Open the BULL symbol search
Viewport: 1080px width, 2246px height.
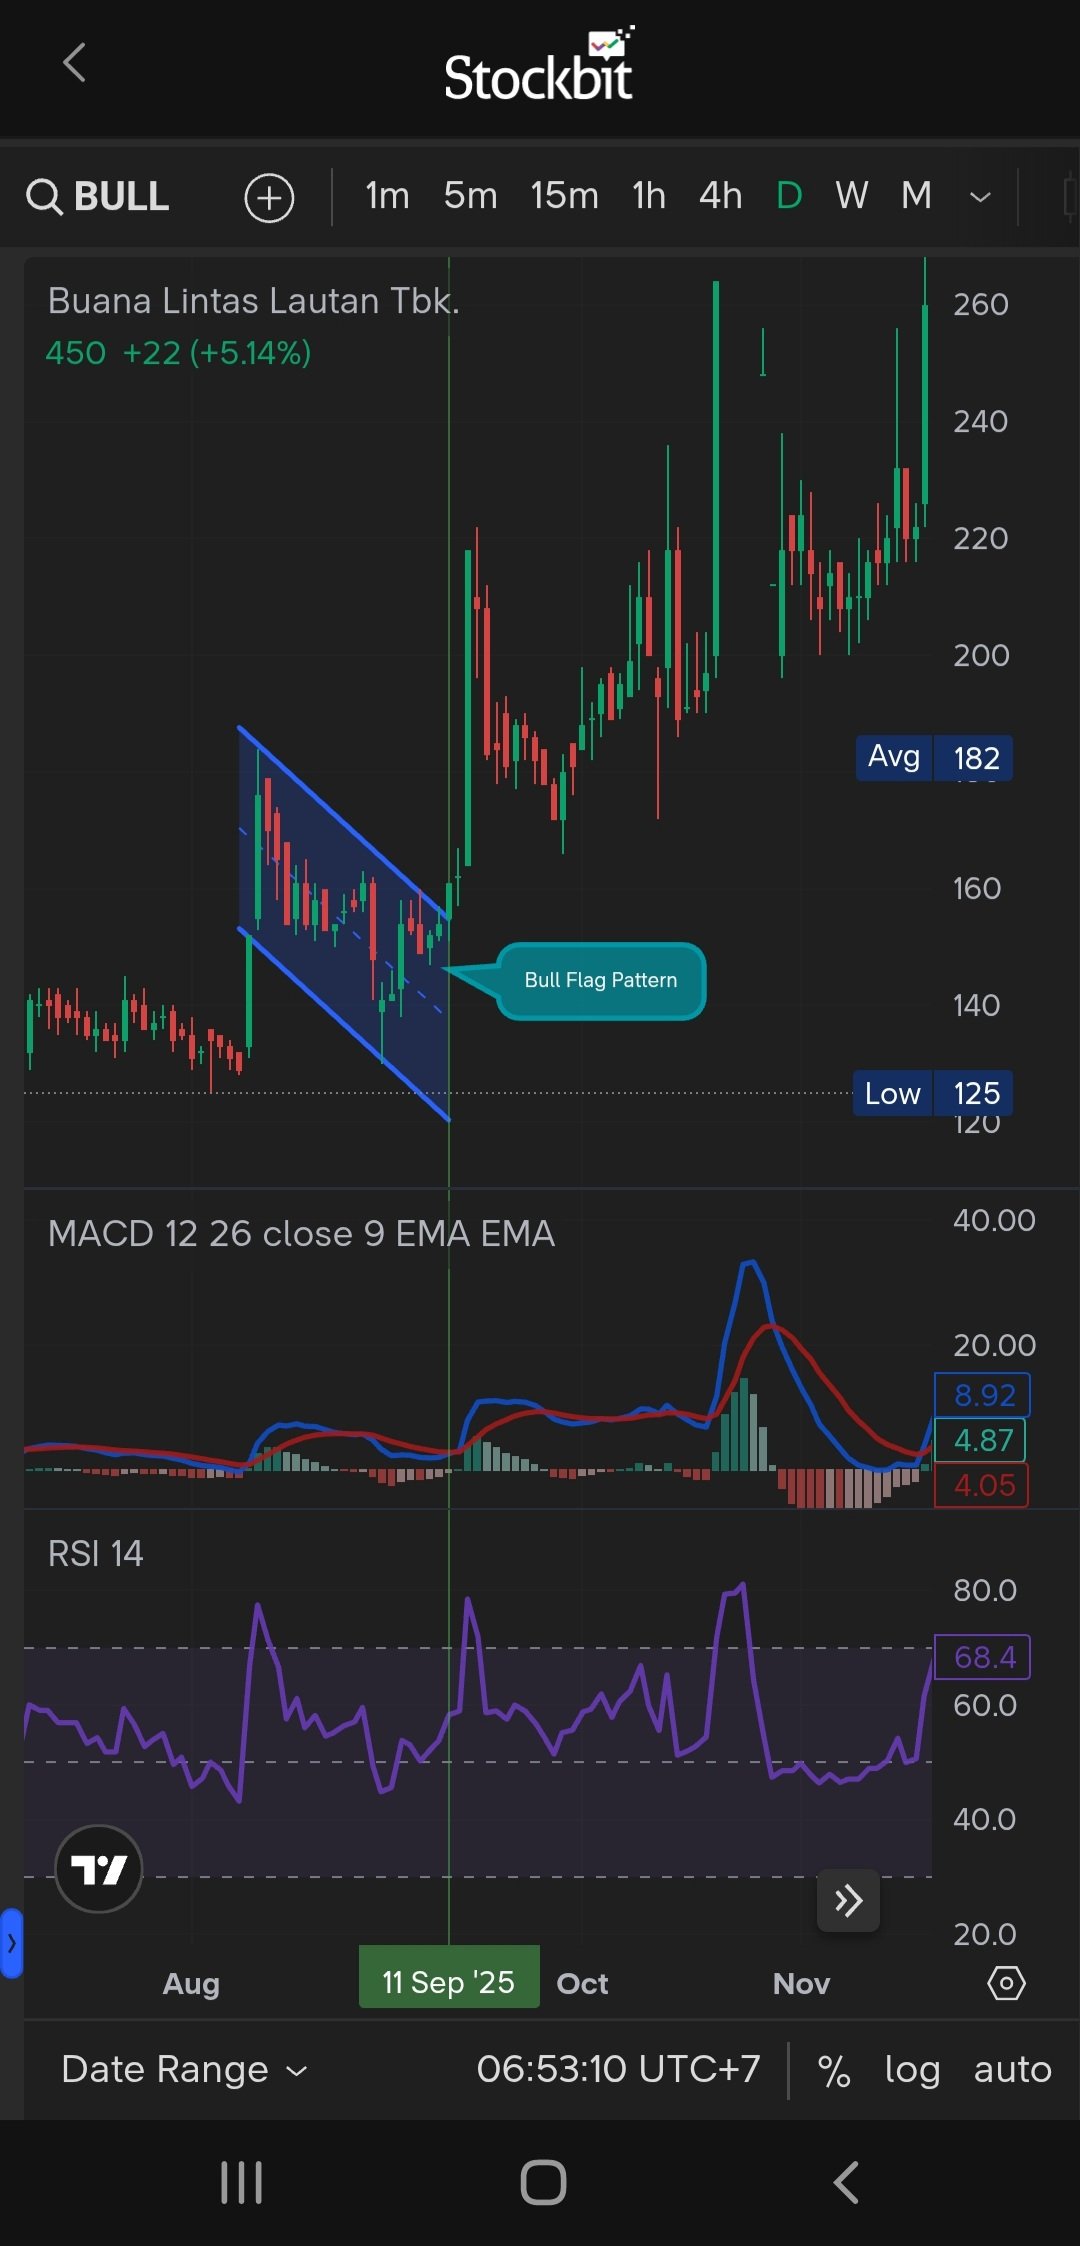98,196
